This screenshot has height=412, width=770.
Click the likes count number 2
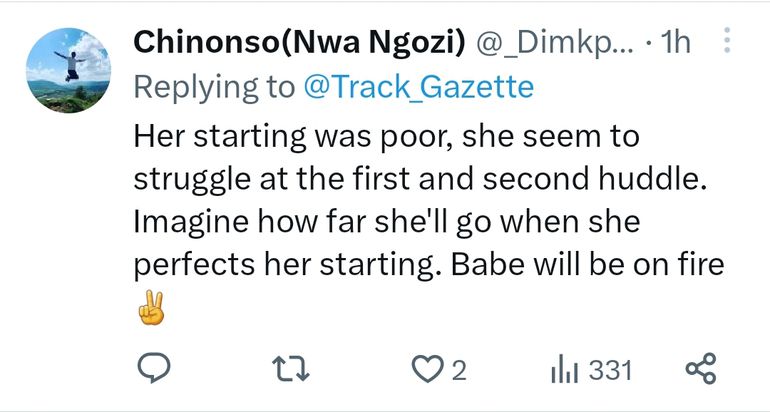[459, 371]
